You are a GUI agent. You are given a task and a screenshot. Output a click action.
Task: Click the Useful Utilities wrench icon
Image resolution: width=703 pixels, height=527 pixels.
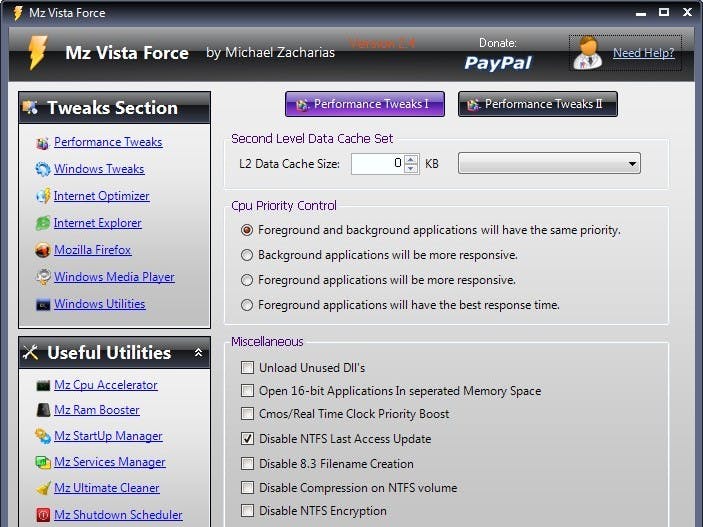30,353
